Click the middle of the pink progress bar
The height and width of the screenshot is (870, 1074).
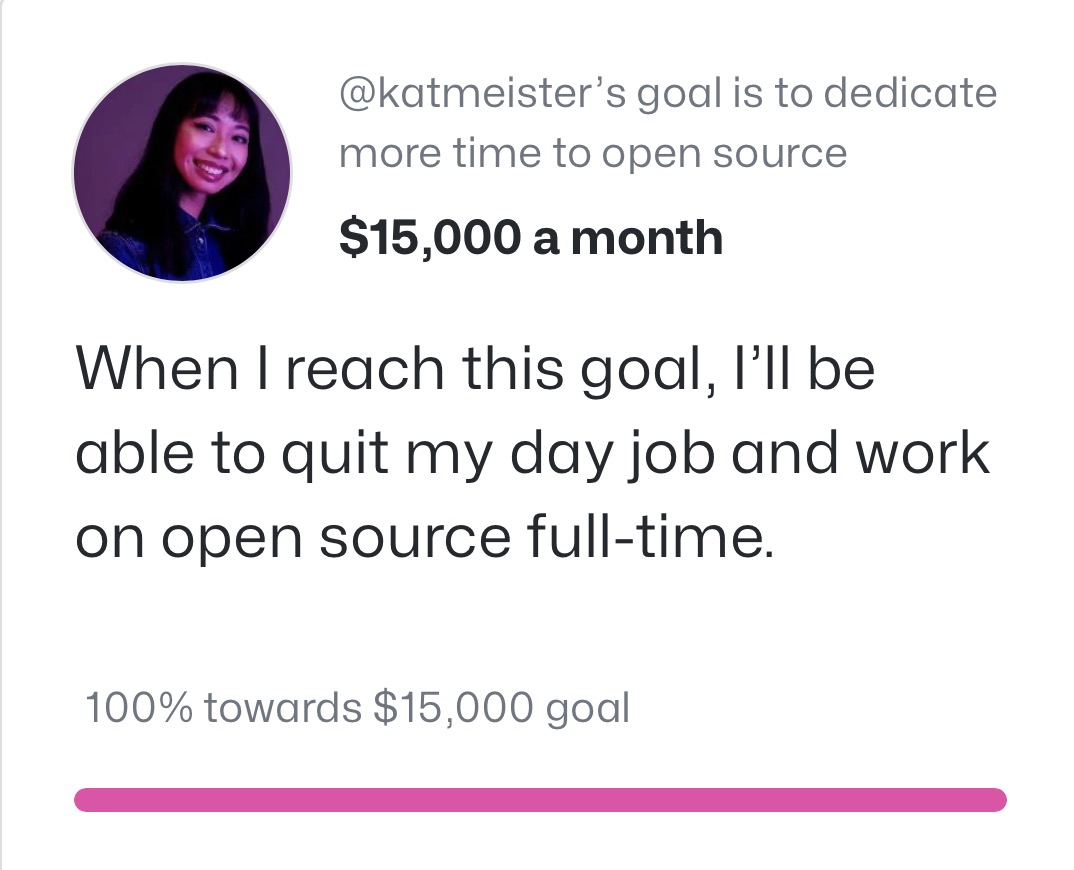tap(540, 800)
